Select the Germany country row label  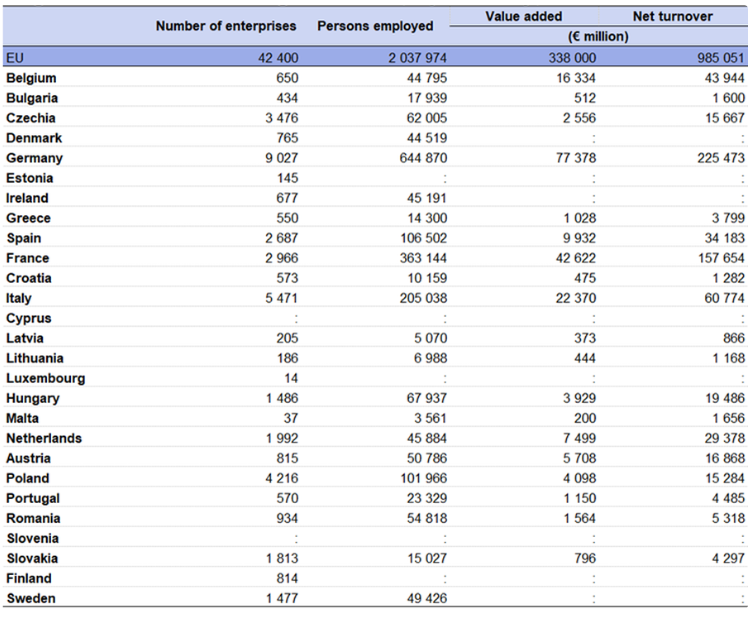click(34, 158)
